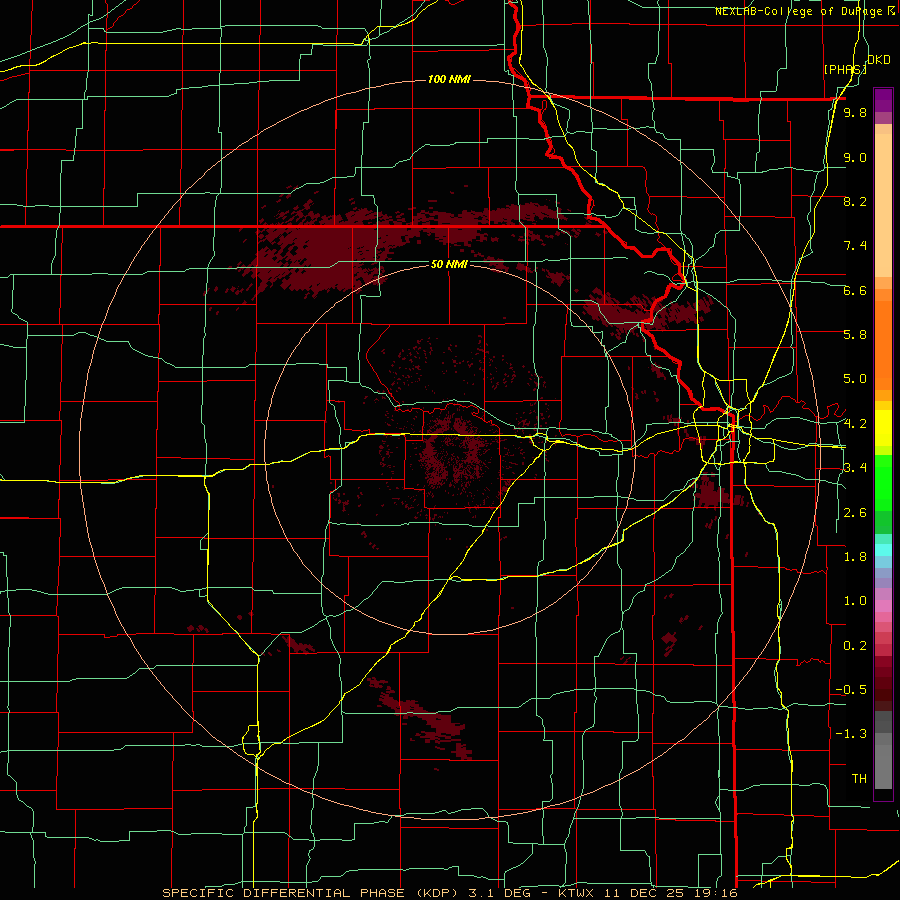Viewport: 900px width, 900px height.
Task: Click the 0.2 value on the scale
Action: click(x=855, y=646)
